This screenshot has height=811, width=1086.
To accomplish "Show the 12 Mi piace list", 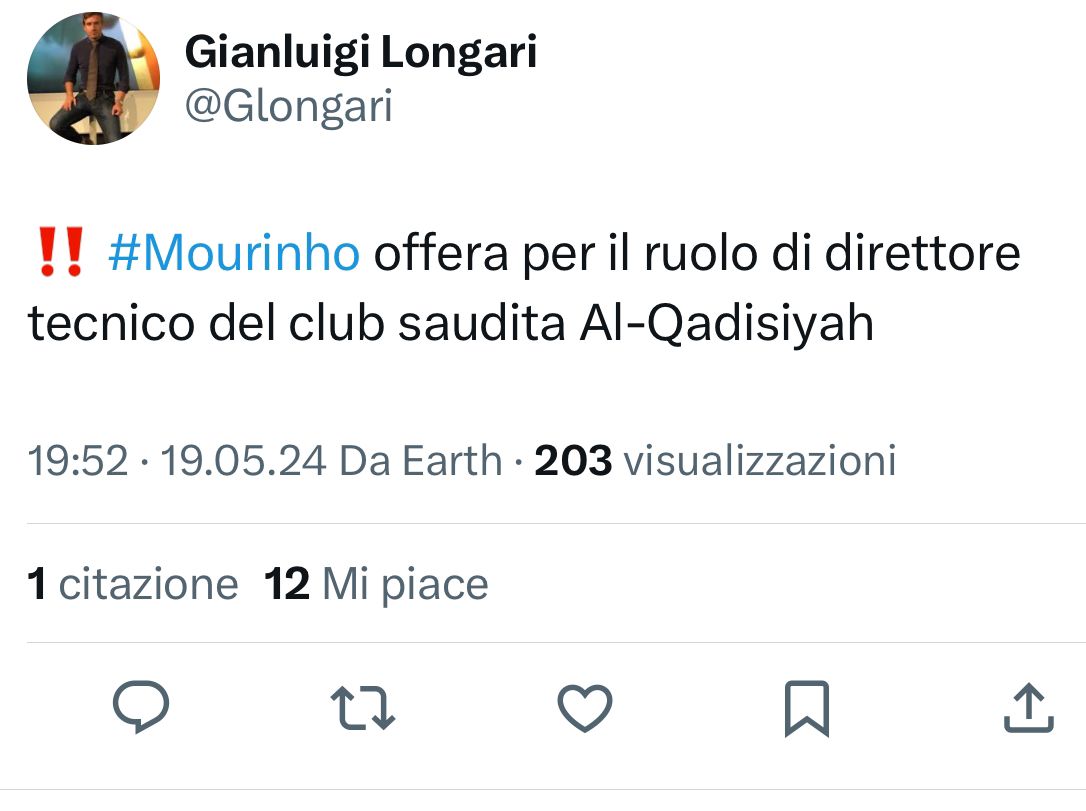I will click(x=376, y=584).
